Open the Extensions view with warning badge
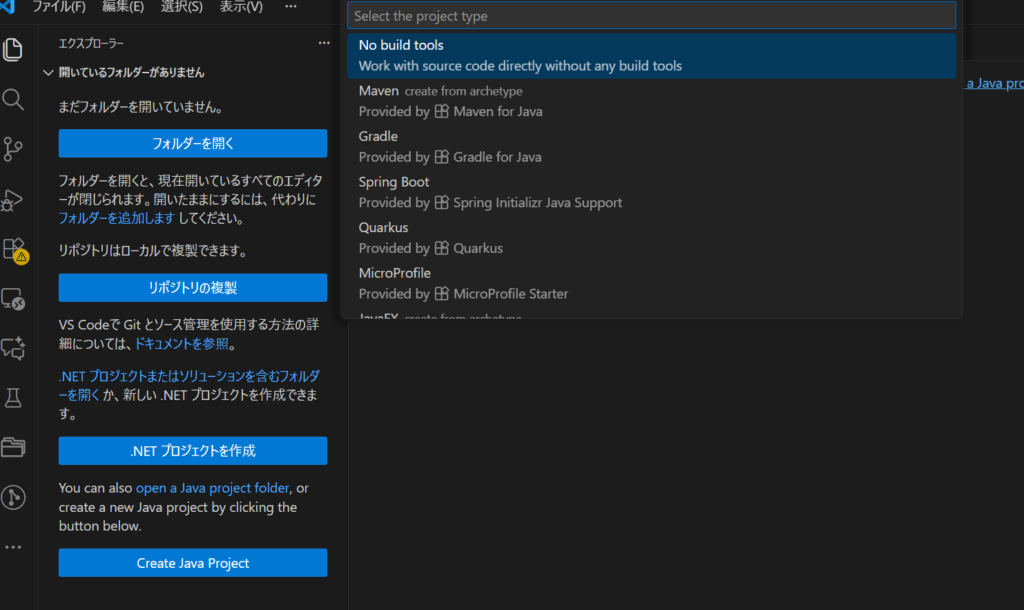 14,249
